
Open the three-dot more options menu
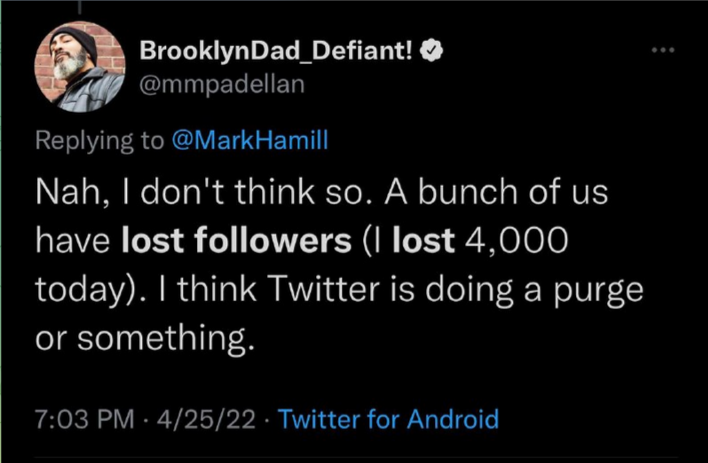663,50
